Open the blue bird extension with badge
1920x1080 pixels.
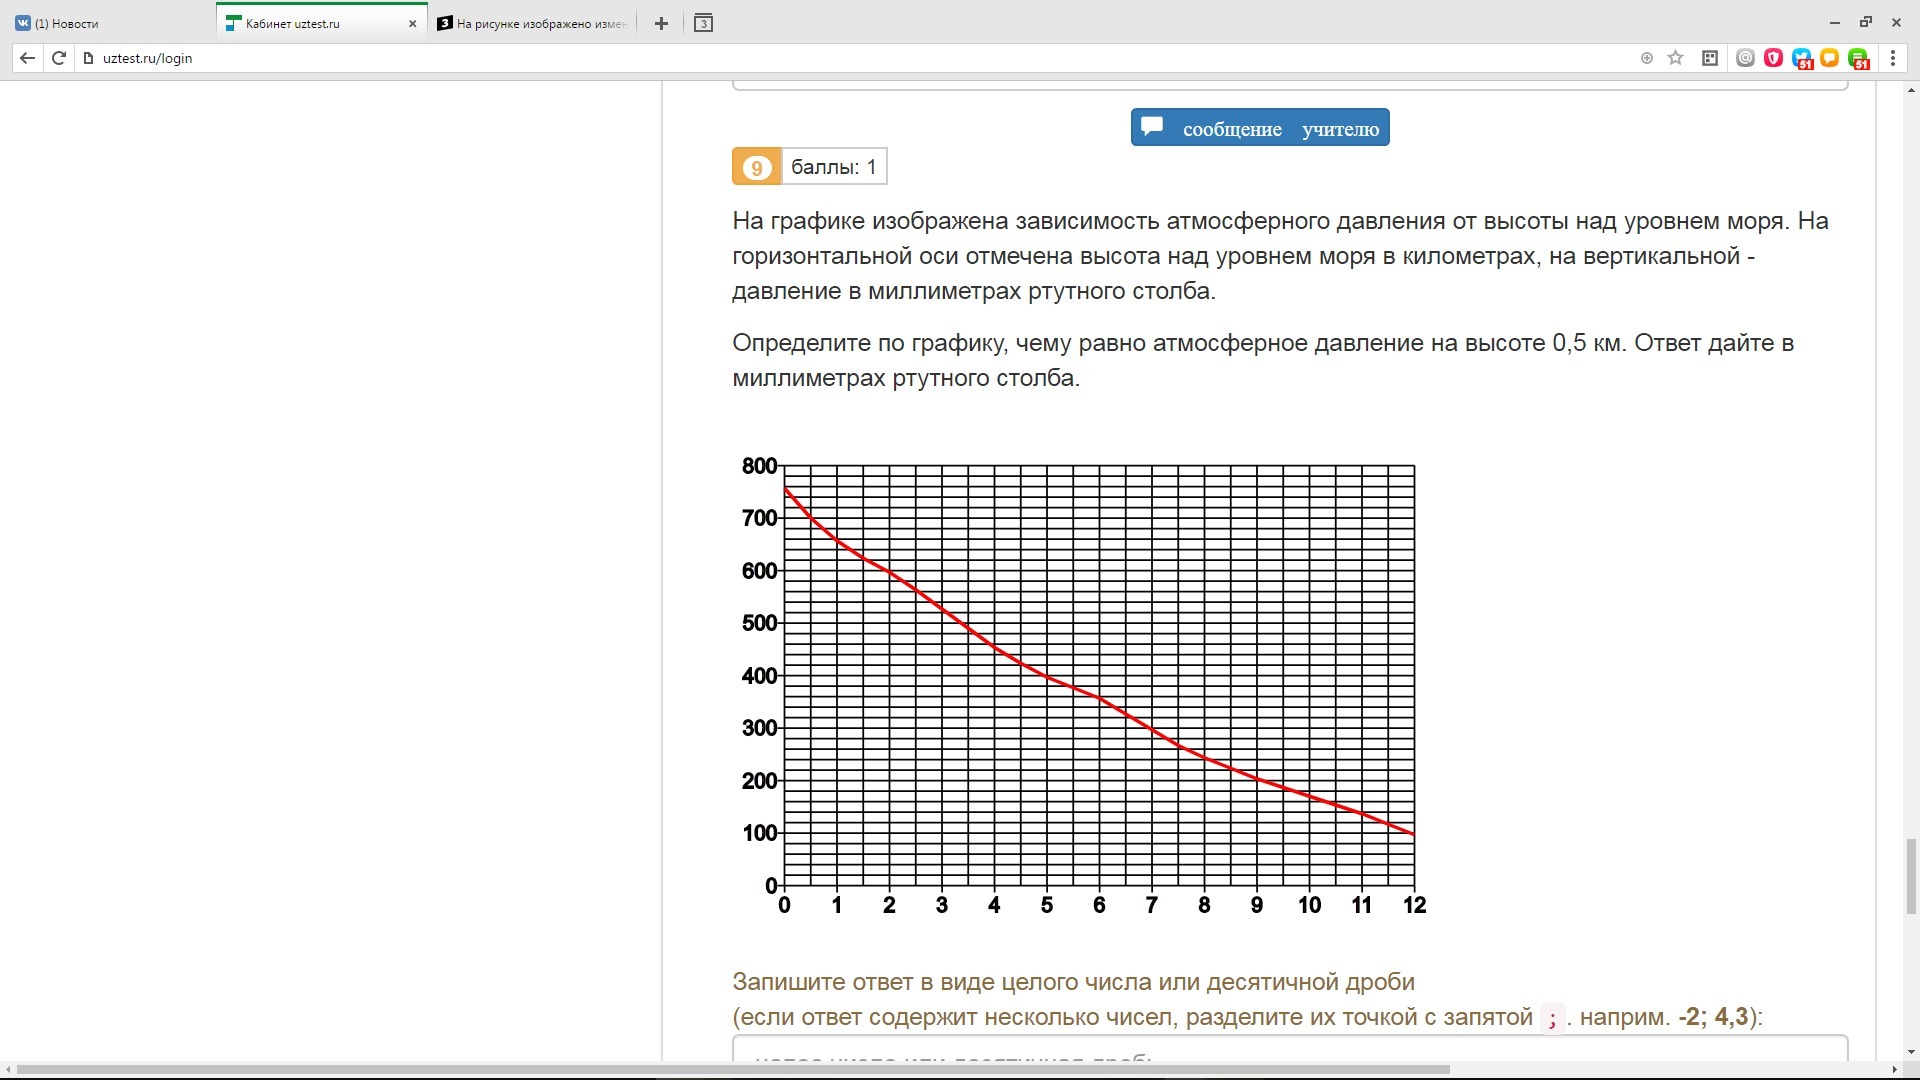(x=1802, y=58)
